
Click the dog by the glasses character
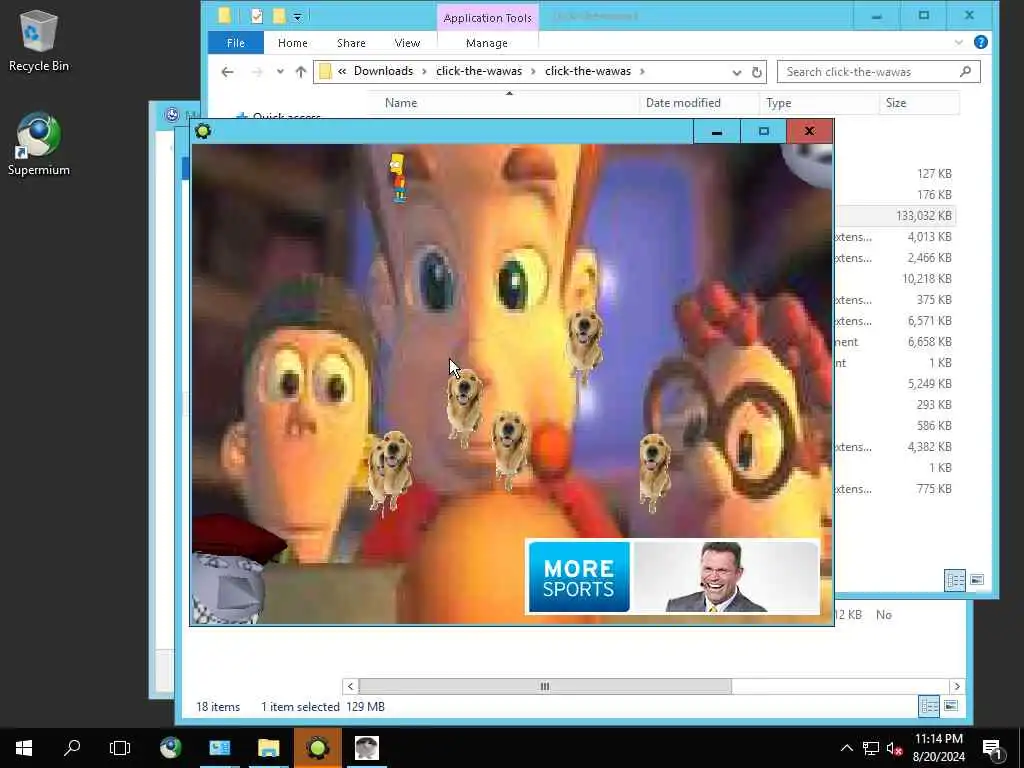(x=654, y=472)
